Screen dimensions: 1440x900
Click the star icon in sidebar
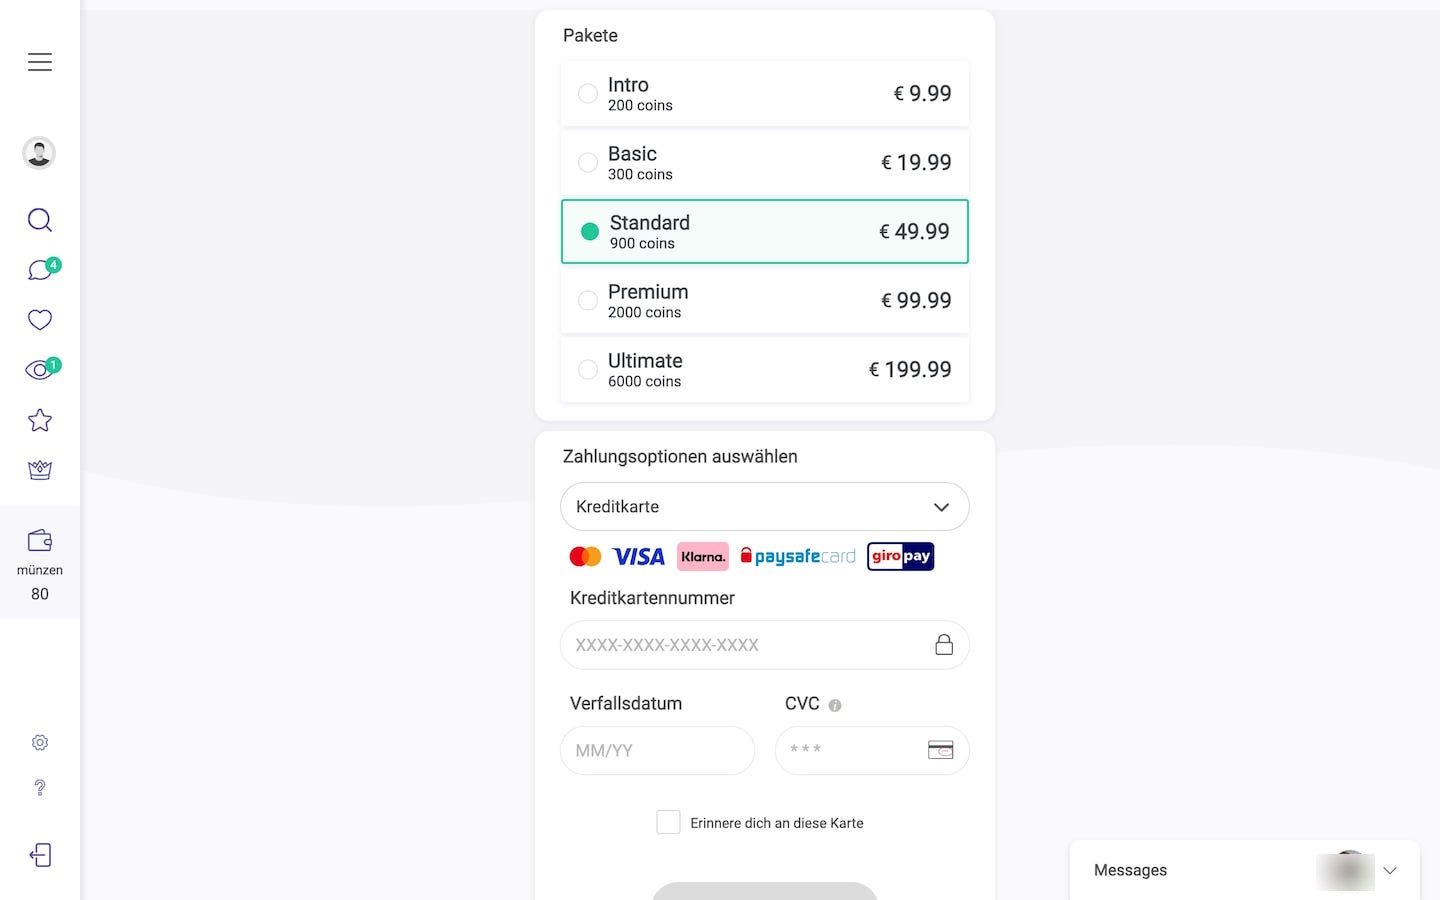coord(40,420)
